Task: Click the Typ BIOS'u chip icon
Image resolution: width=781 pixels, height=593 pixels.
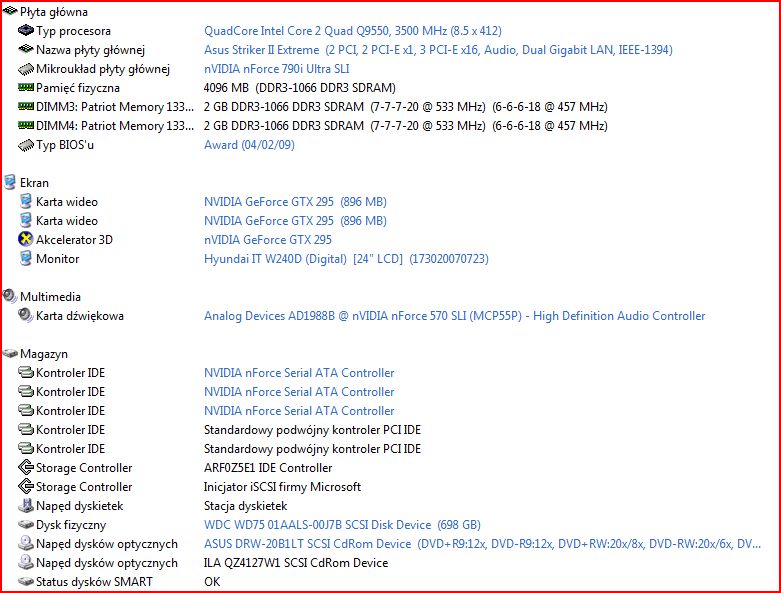Action: pyautogui.click(x=26, y=145)
